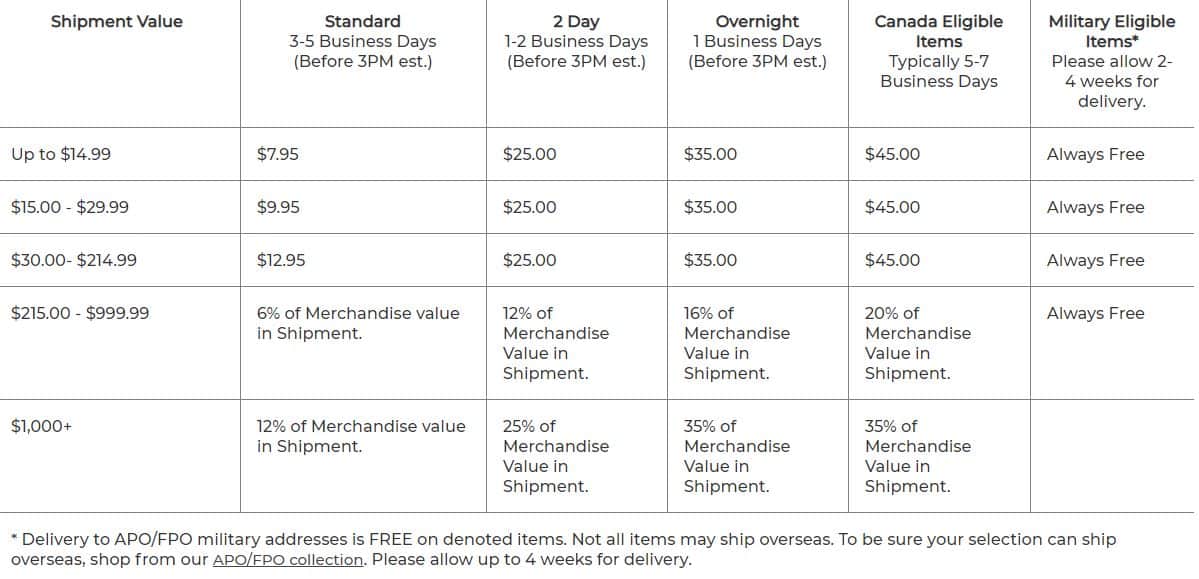Click the $9.95 standard rate cell
The image size is (1199, 579).
point(278,207)
